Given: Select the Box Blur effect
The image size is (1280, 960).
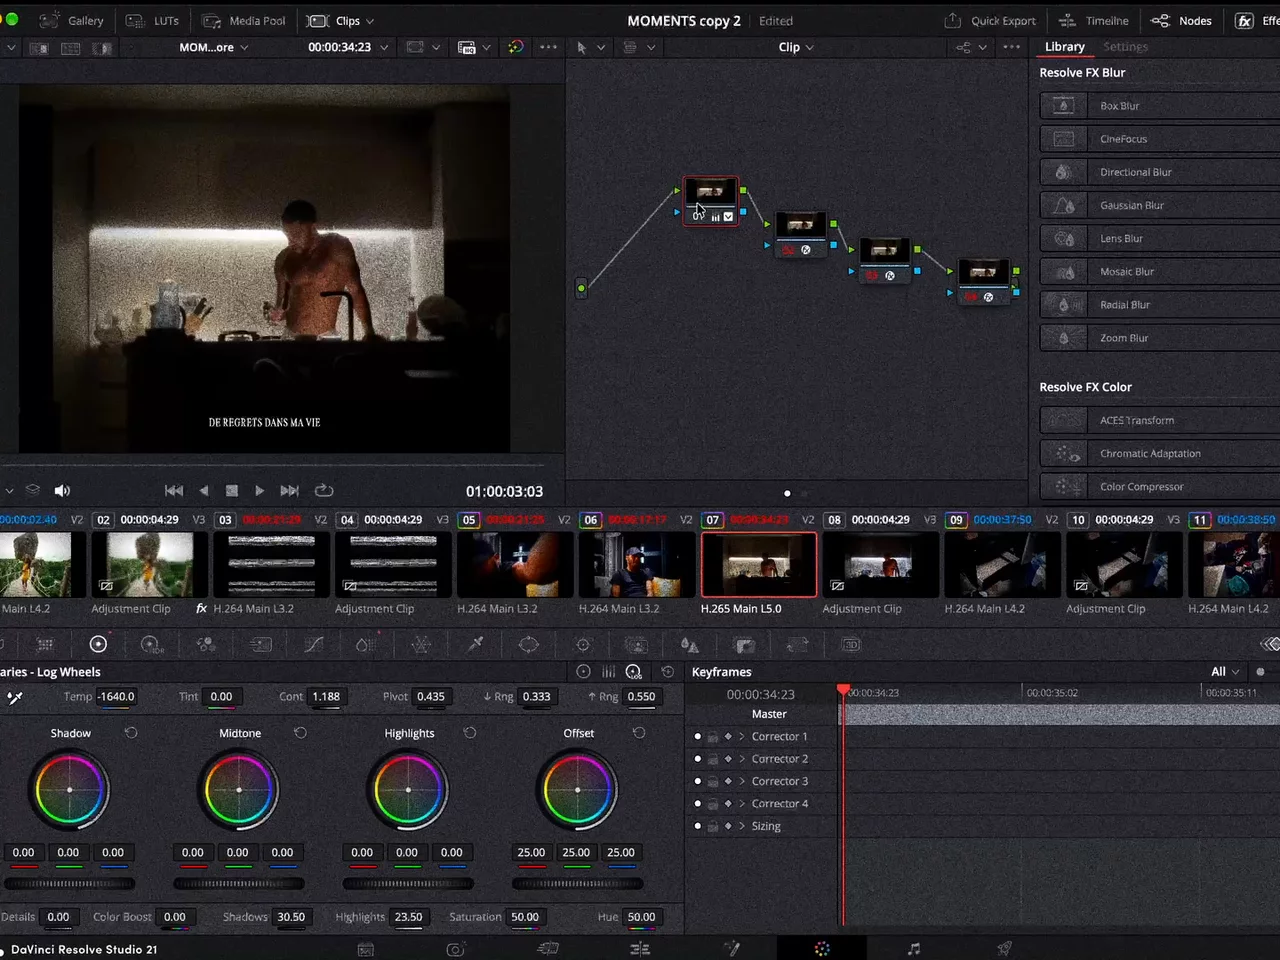Looking at the screenshot, I should (1160, 106).
